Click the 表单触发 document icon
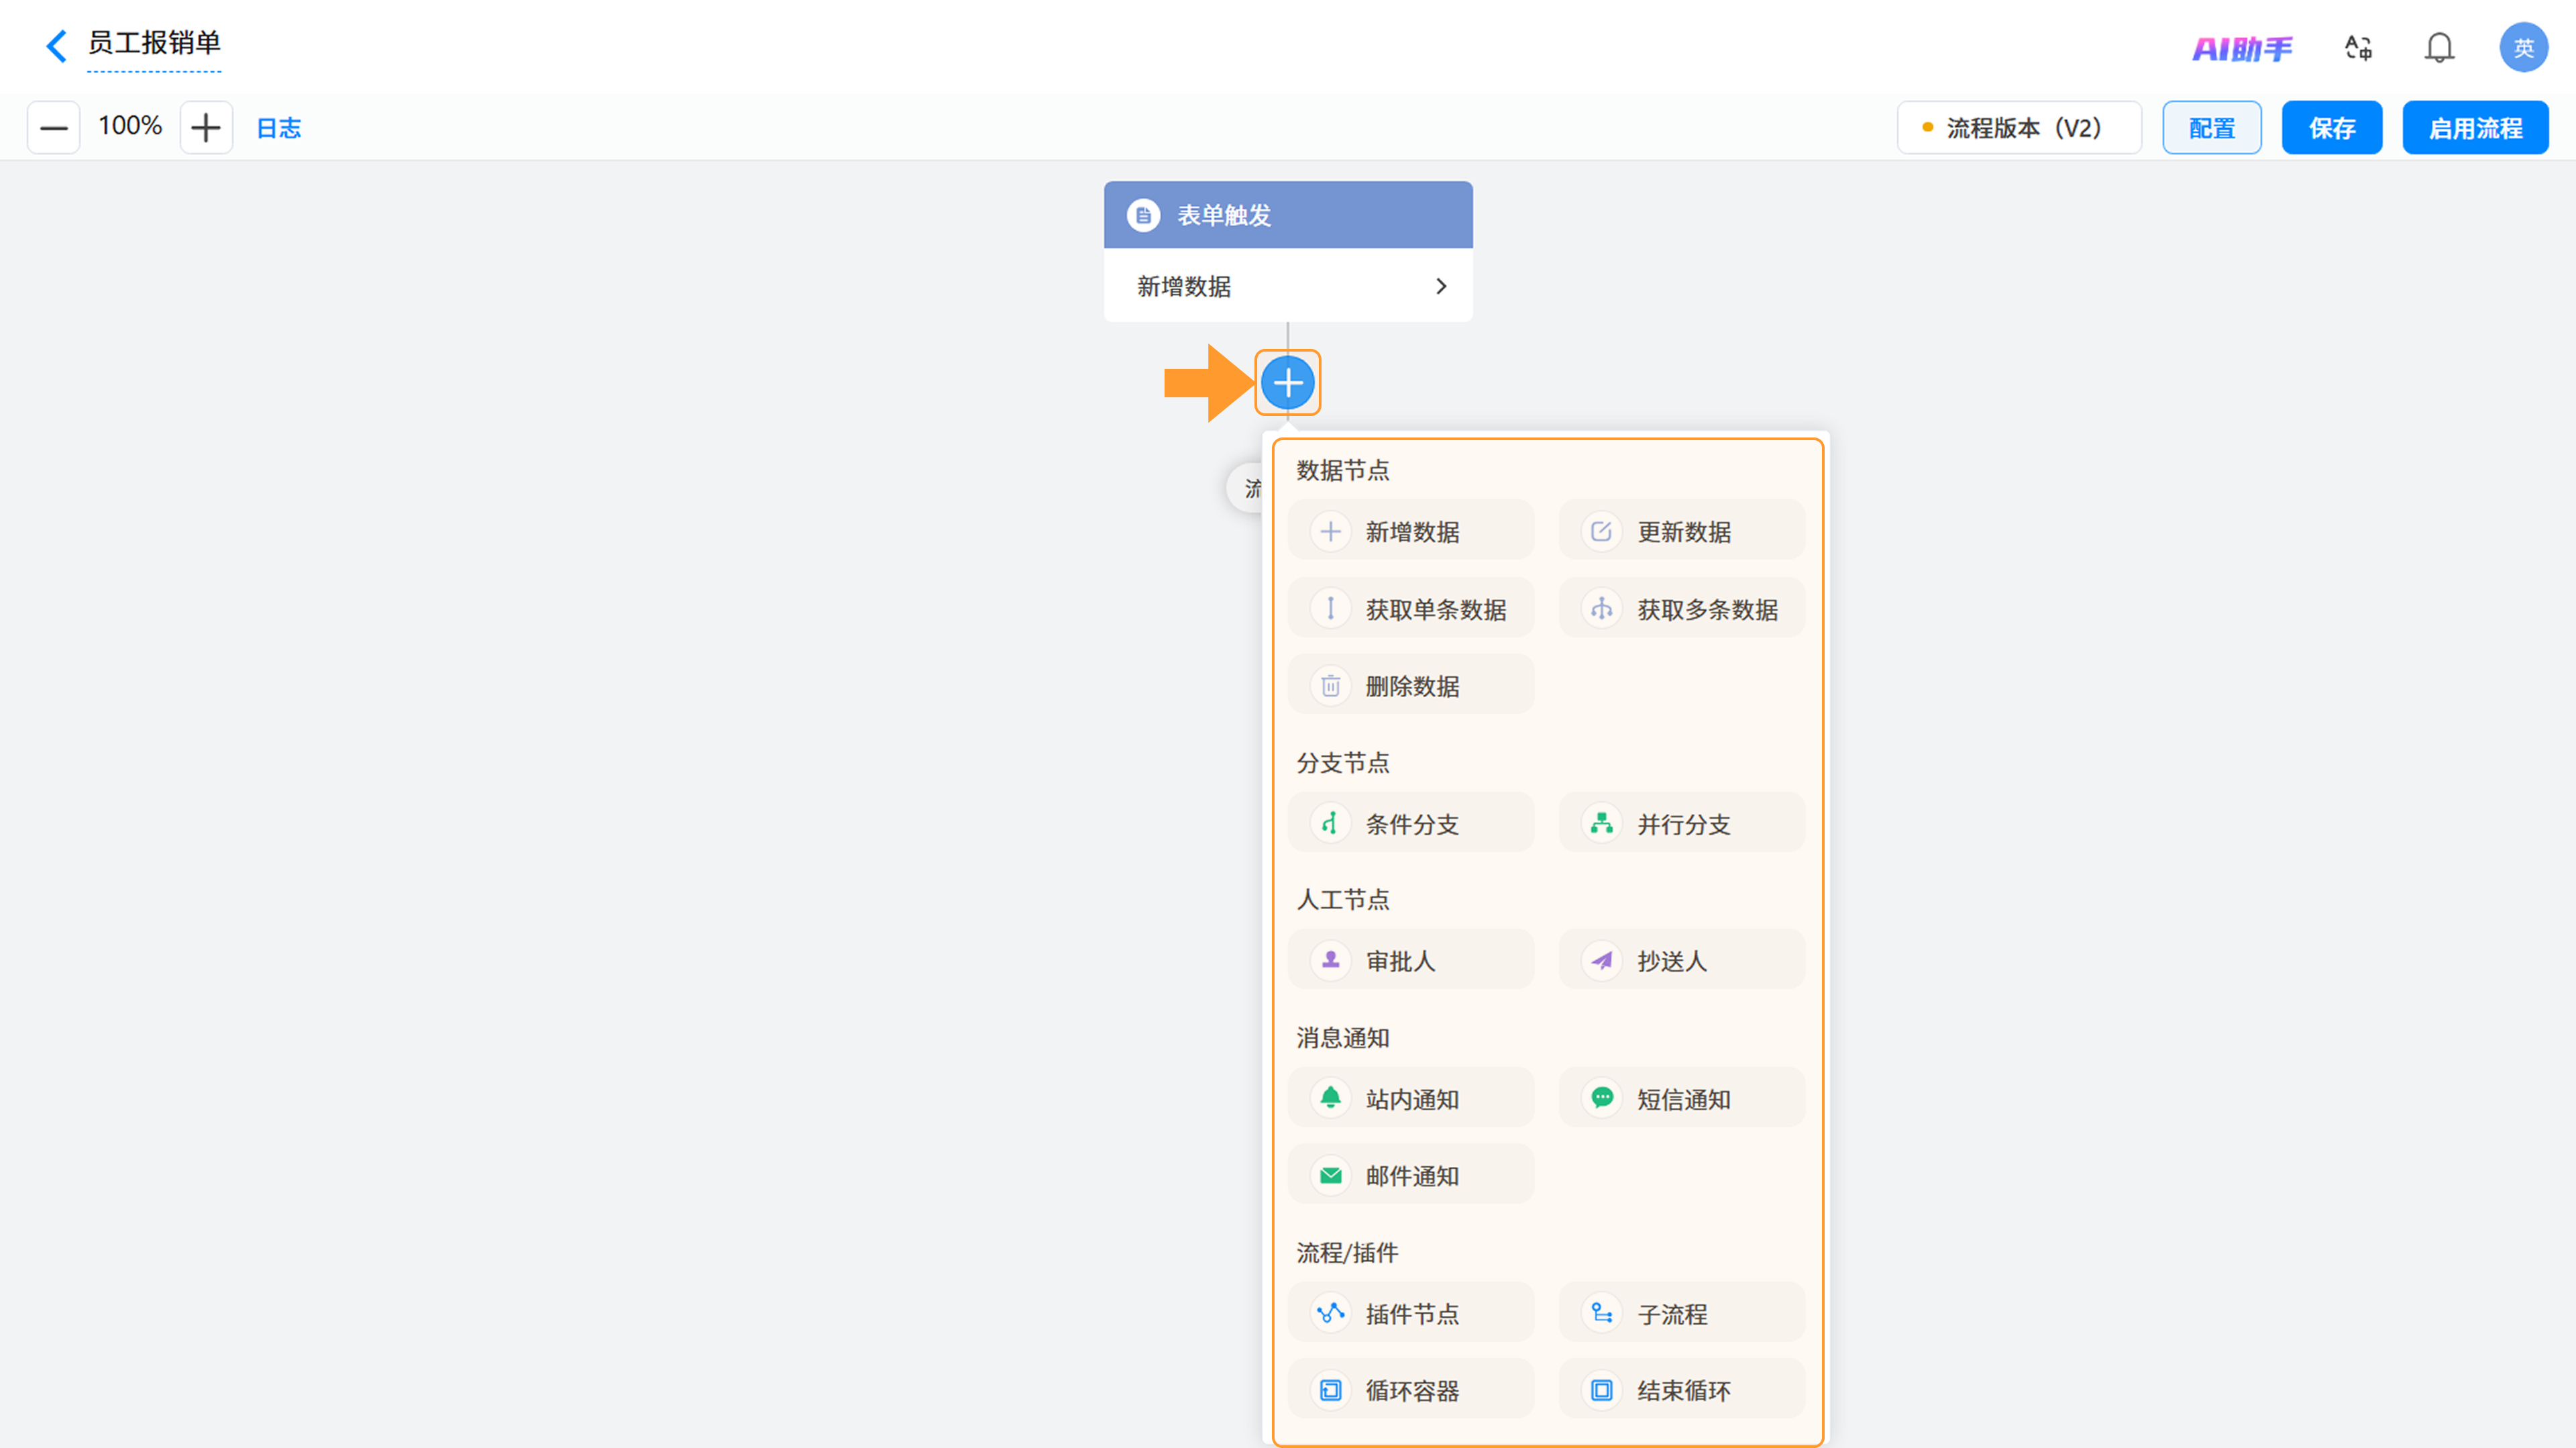 [x=1143, y=215]
